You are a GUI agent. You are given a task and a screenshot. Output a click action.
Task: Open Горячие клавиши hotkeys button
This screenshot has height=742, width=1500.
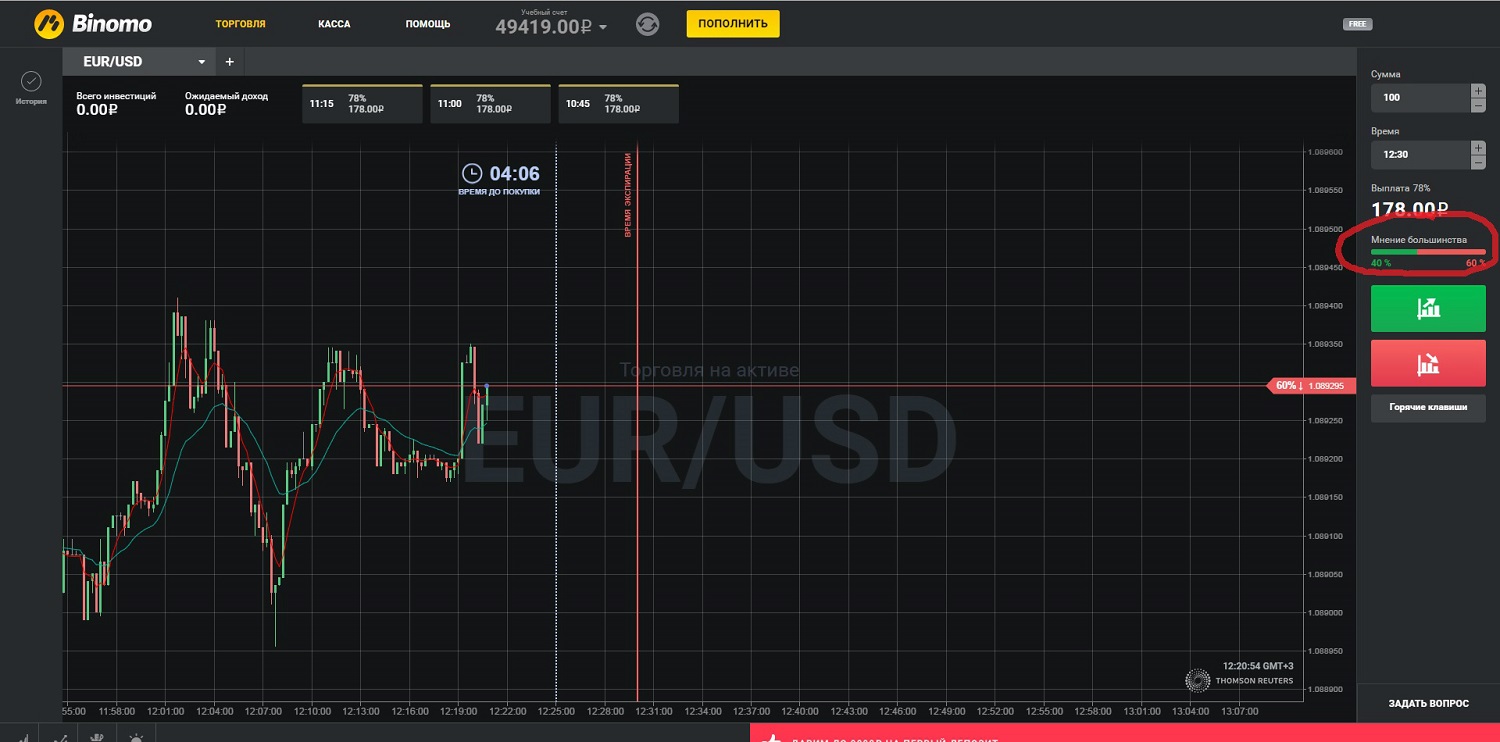click(x=1428, y=408)
